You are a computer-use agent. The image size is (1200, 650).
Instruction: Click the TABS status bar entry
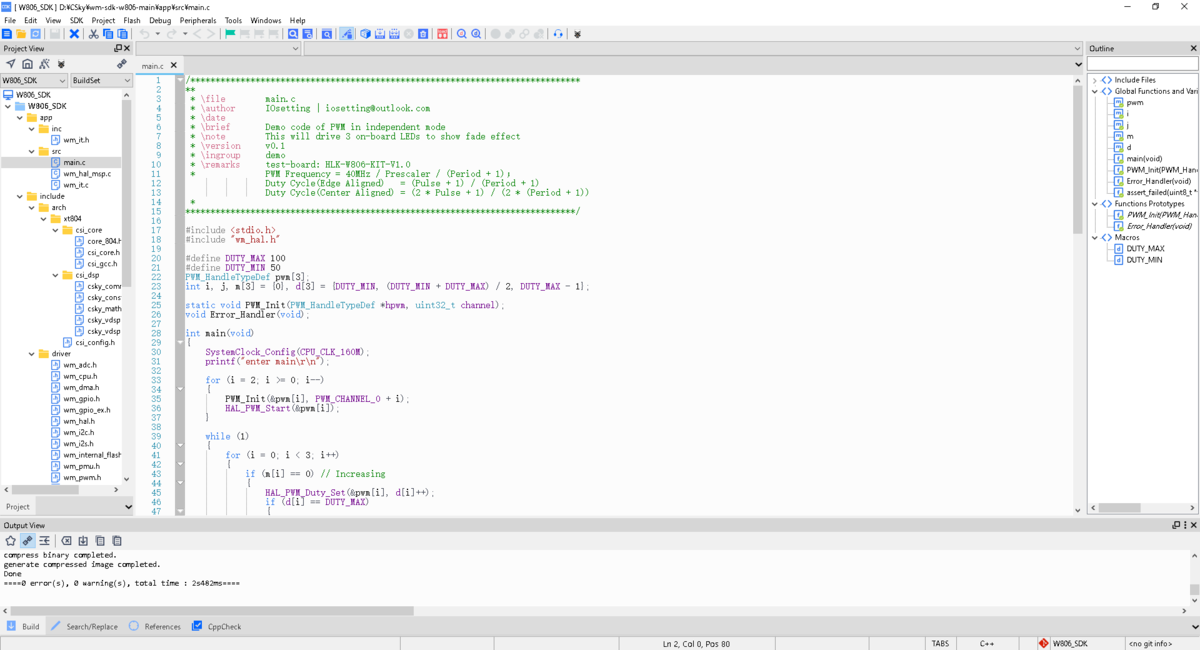point(940,643)
